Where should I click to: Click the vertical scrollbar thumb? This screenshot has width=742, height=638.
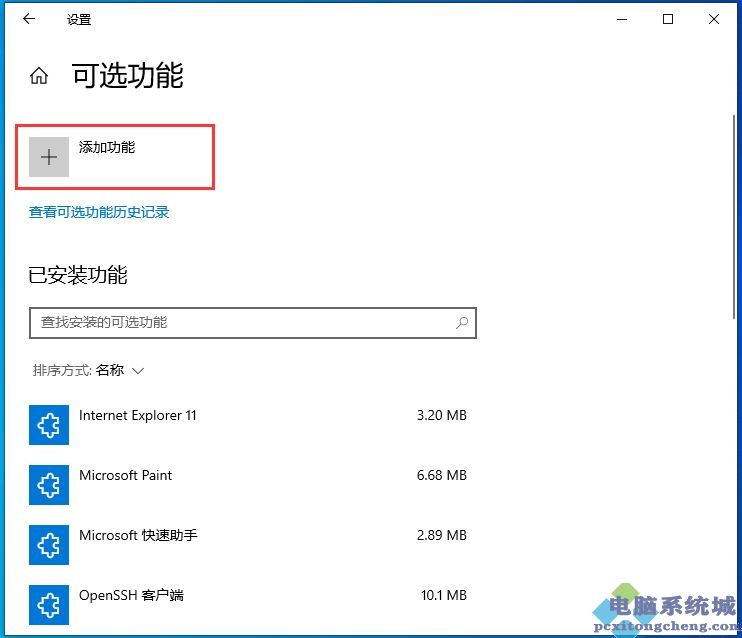click(x=734, y=217)
